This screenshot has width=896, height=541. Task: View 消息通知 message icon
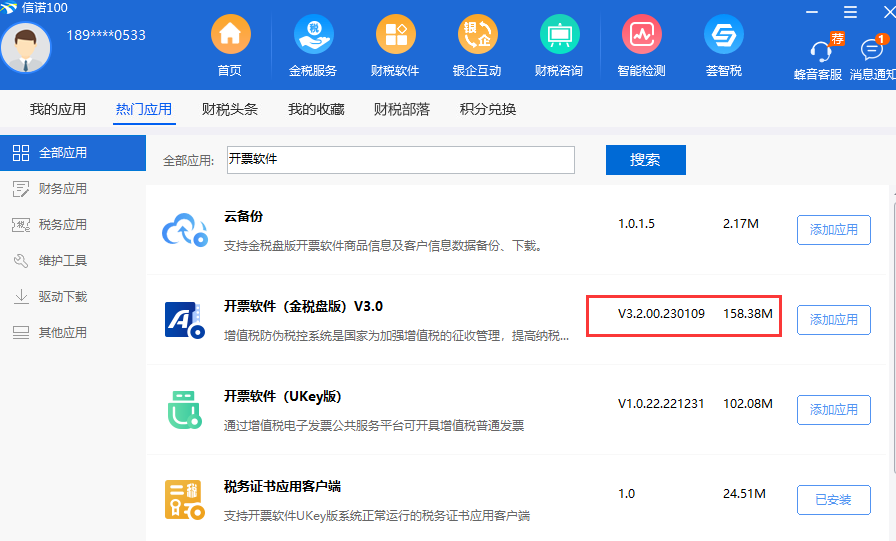872,50
